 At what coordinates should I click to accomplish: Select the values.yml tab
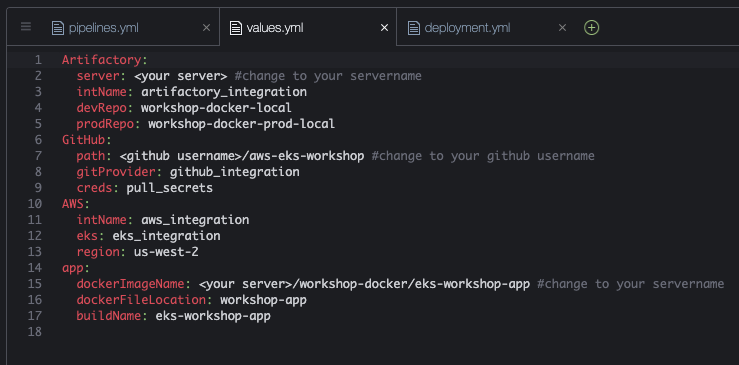pyautogui.click(x=308, y=28)
